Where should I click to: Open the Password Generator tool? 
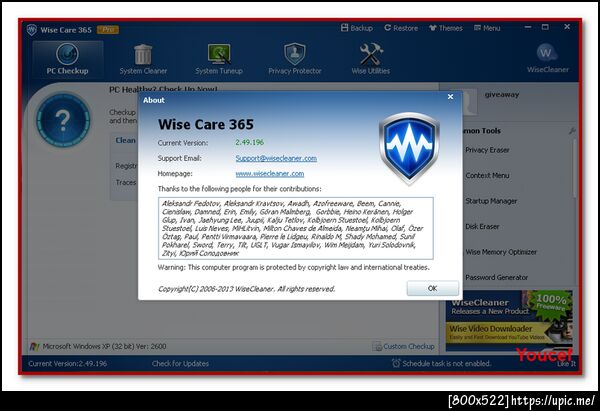point(496,277)
